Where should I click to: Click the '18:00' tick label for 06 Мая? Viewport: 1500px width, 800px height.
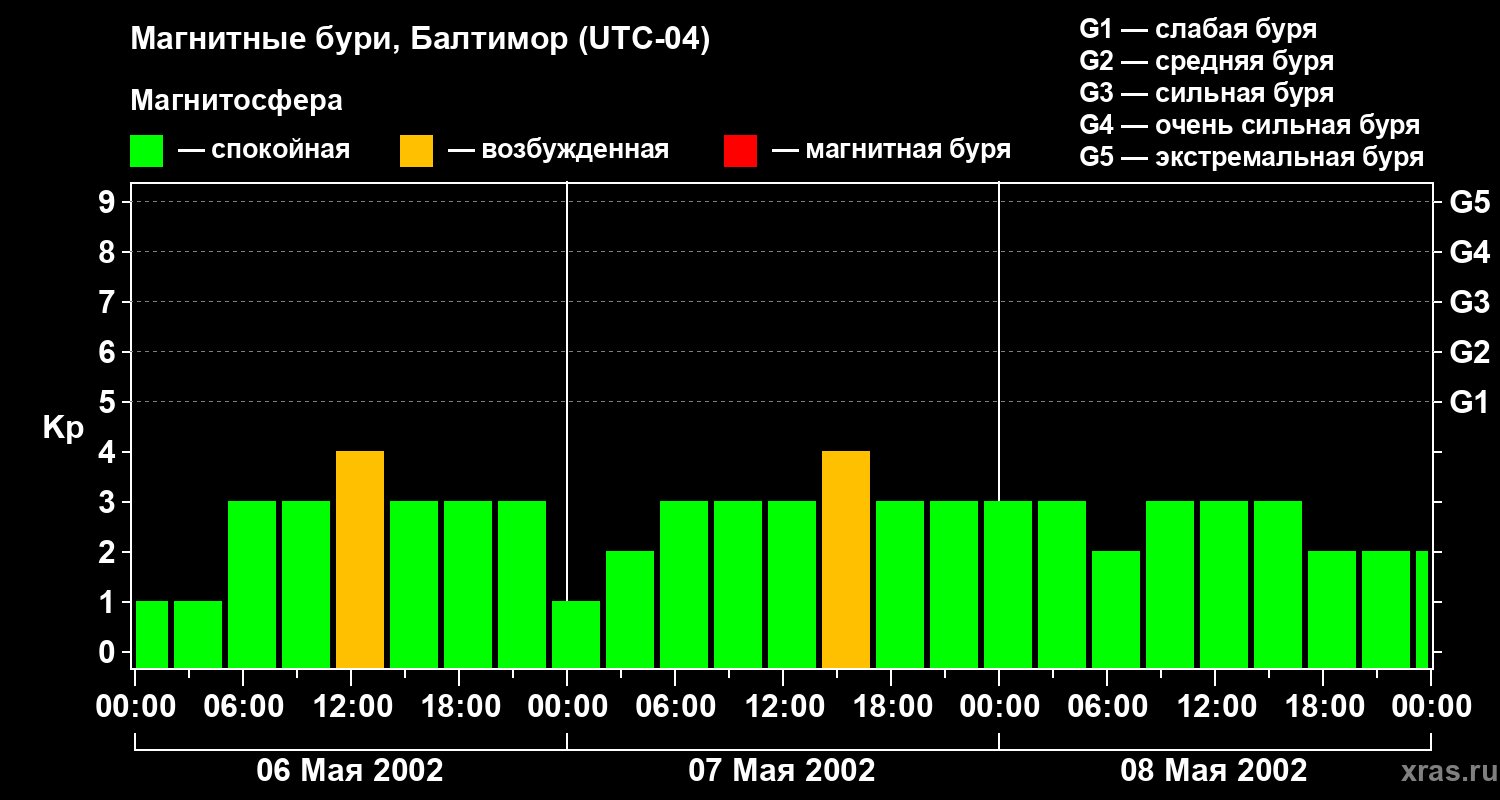[x=459, y=707]
